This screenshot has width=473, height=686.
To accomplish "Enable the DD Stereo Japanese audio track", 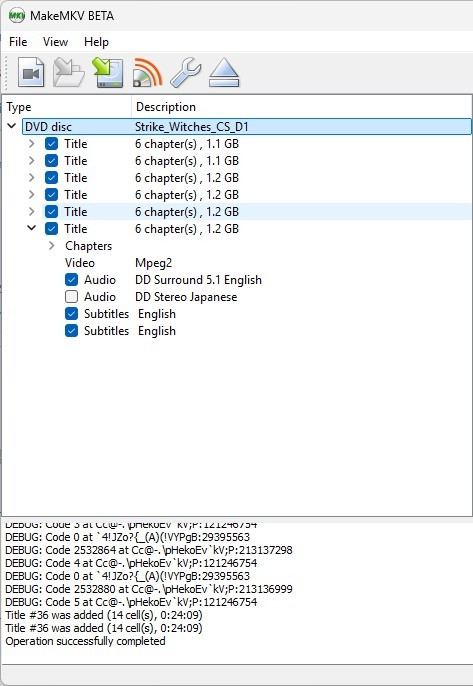I will click(x=71, y=297).
